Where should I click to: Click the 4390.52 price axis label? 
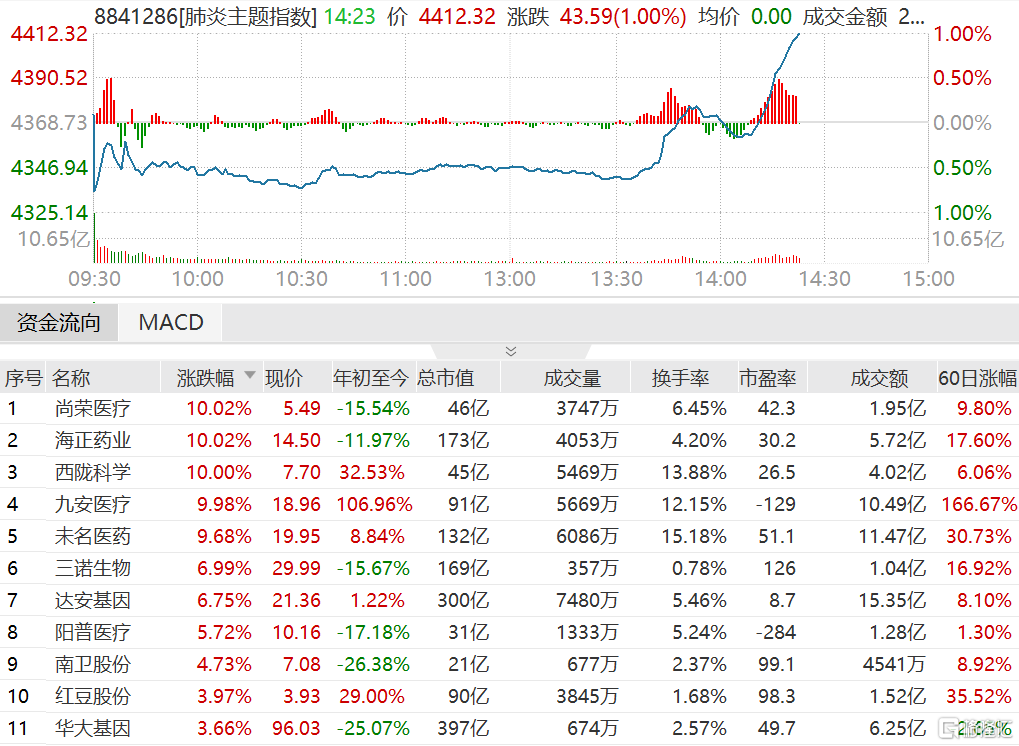[x=49, y=78]
